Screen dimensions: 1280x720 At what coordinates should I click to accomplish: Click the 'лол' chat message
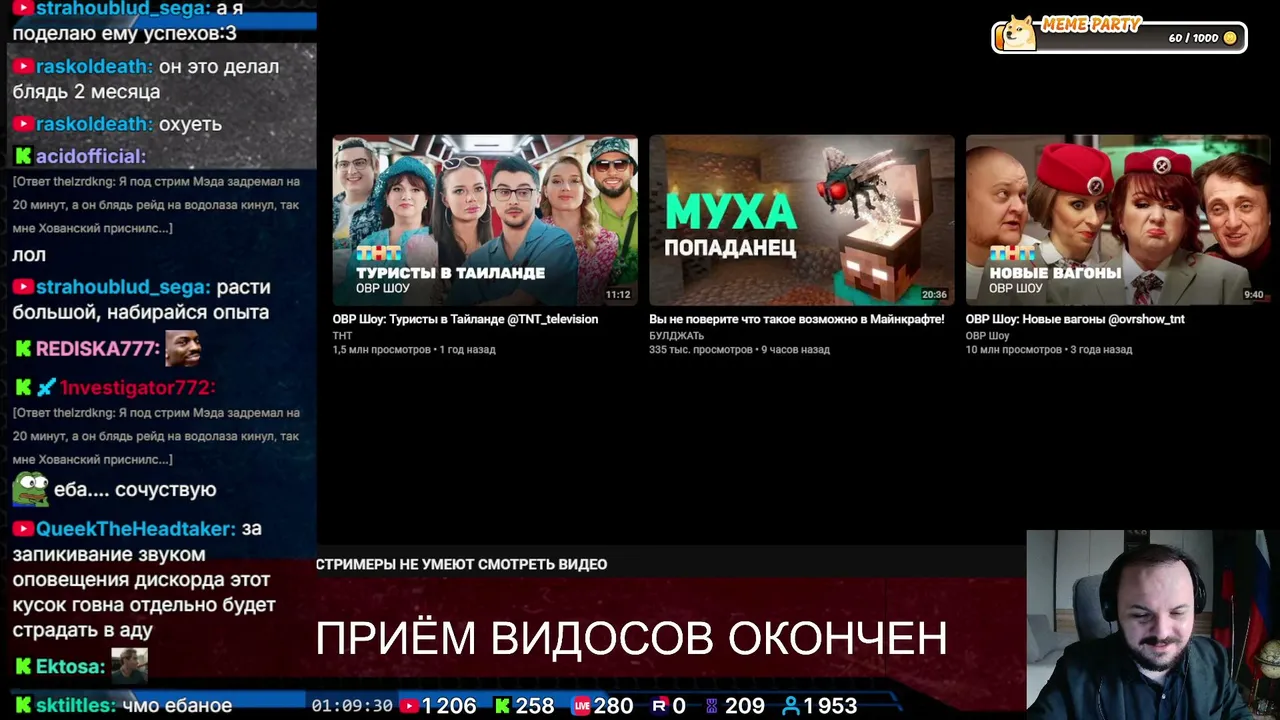pos(29,255)
